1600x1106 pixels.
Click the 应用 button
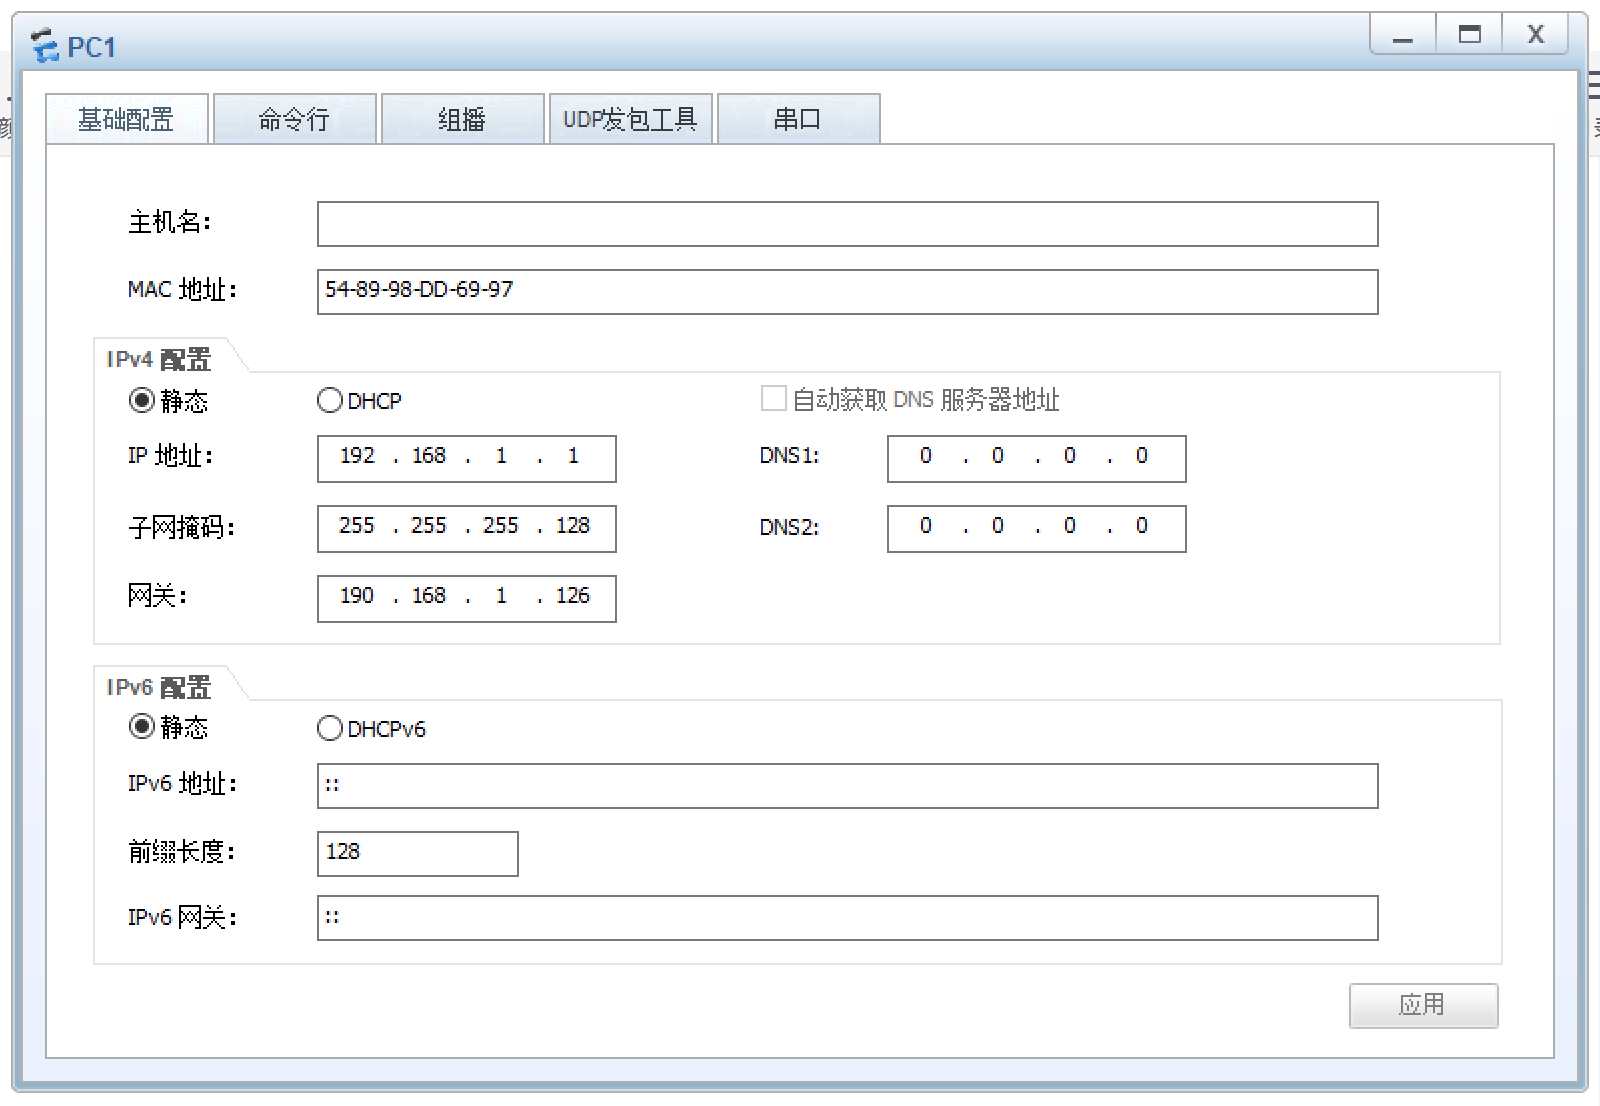pyautogui.click(x=1423, y=1005)
